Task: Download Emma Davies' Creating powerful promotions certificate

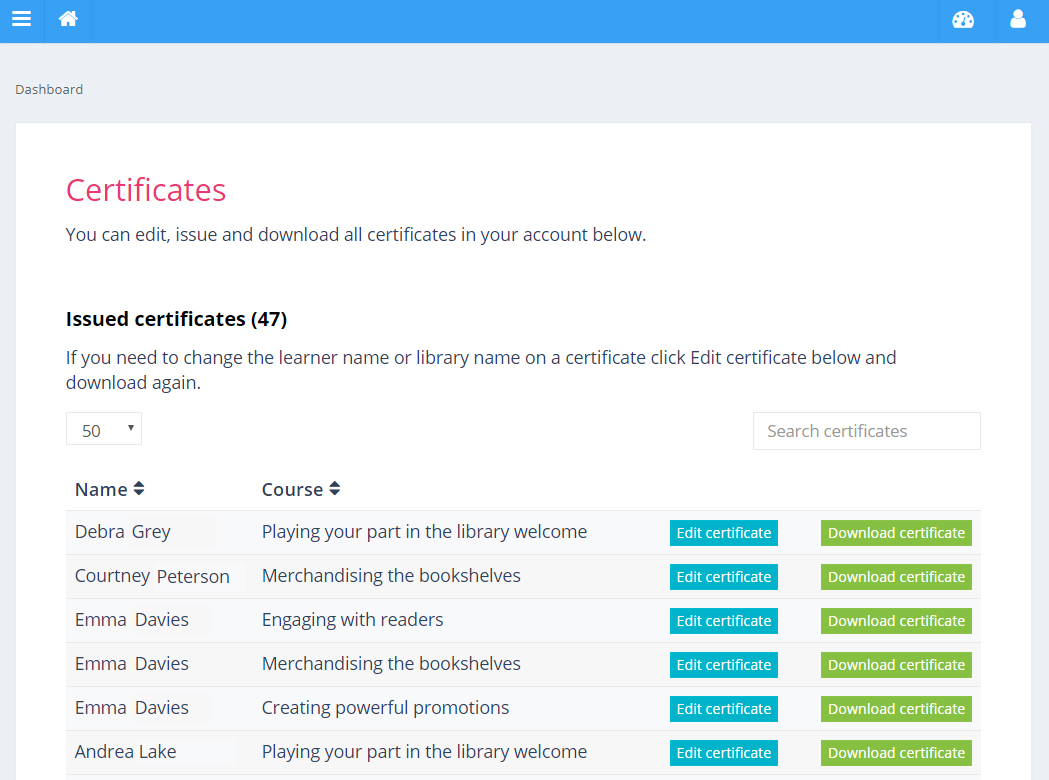Action: (x=896, y=709)
